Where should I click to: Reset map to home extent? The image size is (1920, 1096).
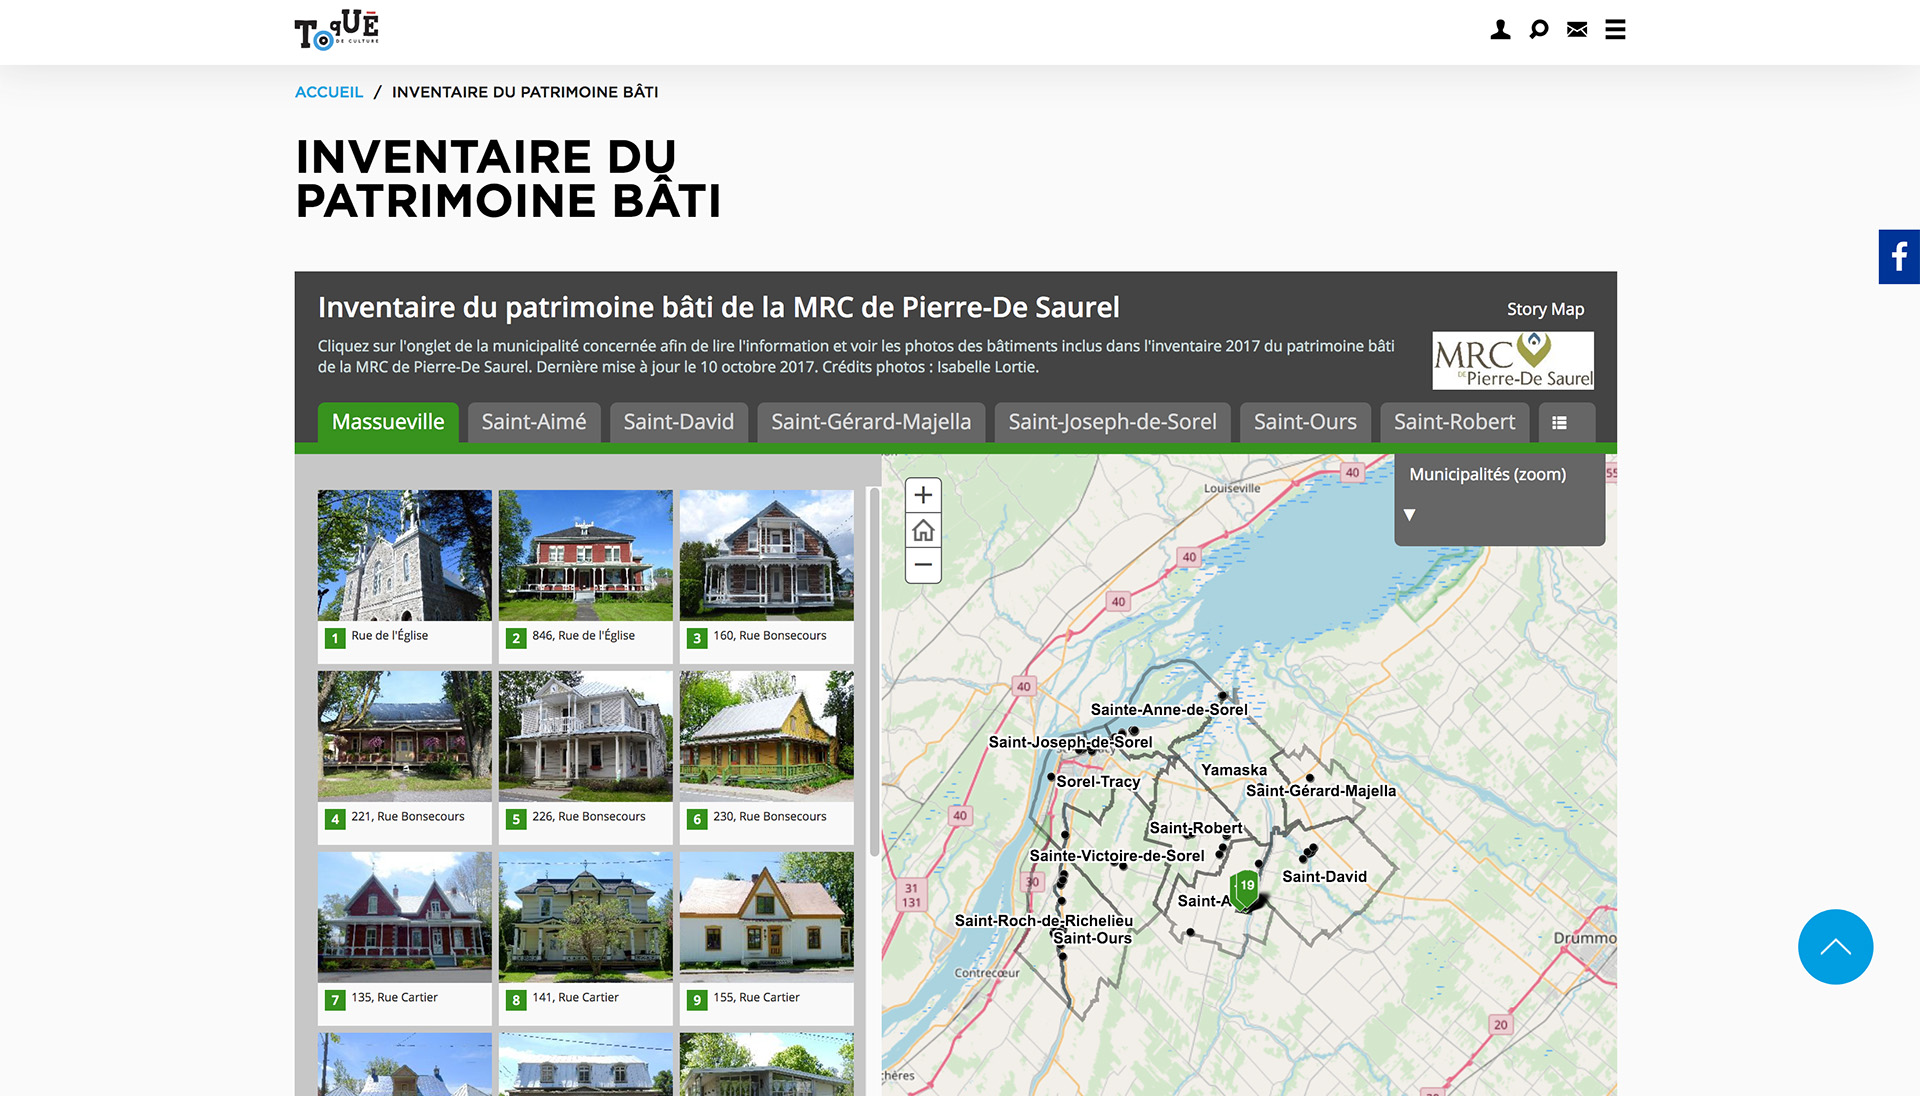point(923,530)
